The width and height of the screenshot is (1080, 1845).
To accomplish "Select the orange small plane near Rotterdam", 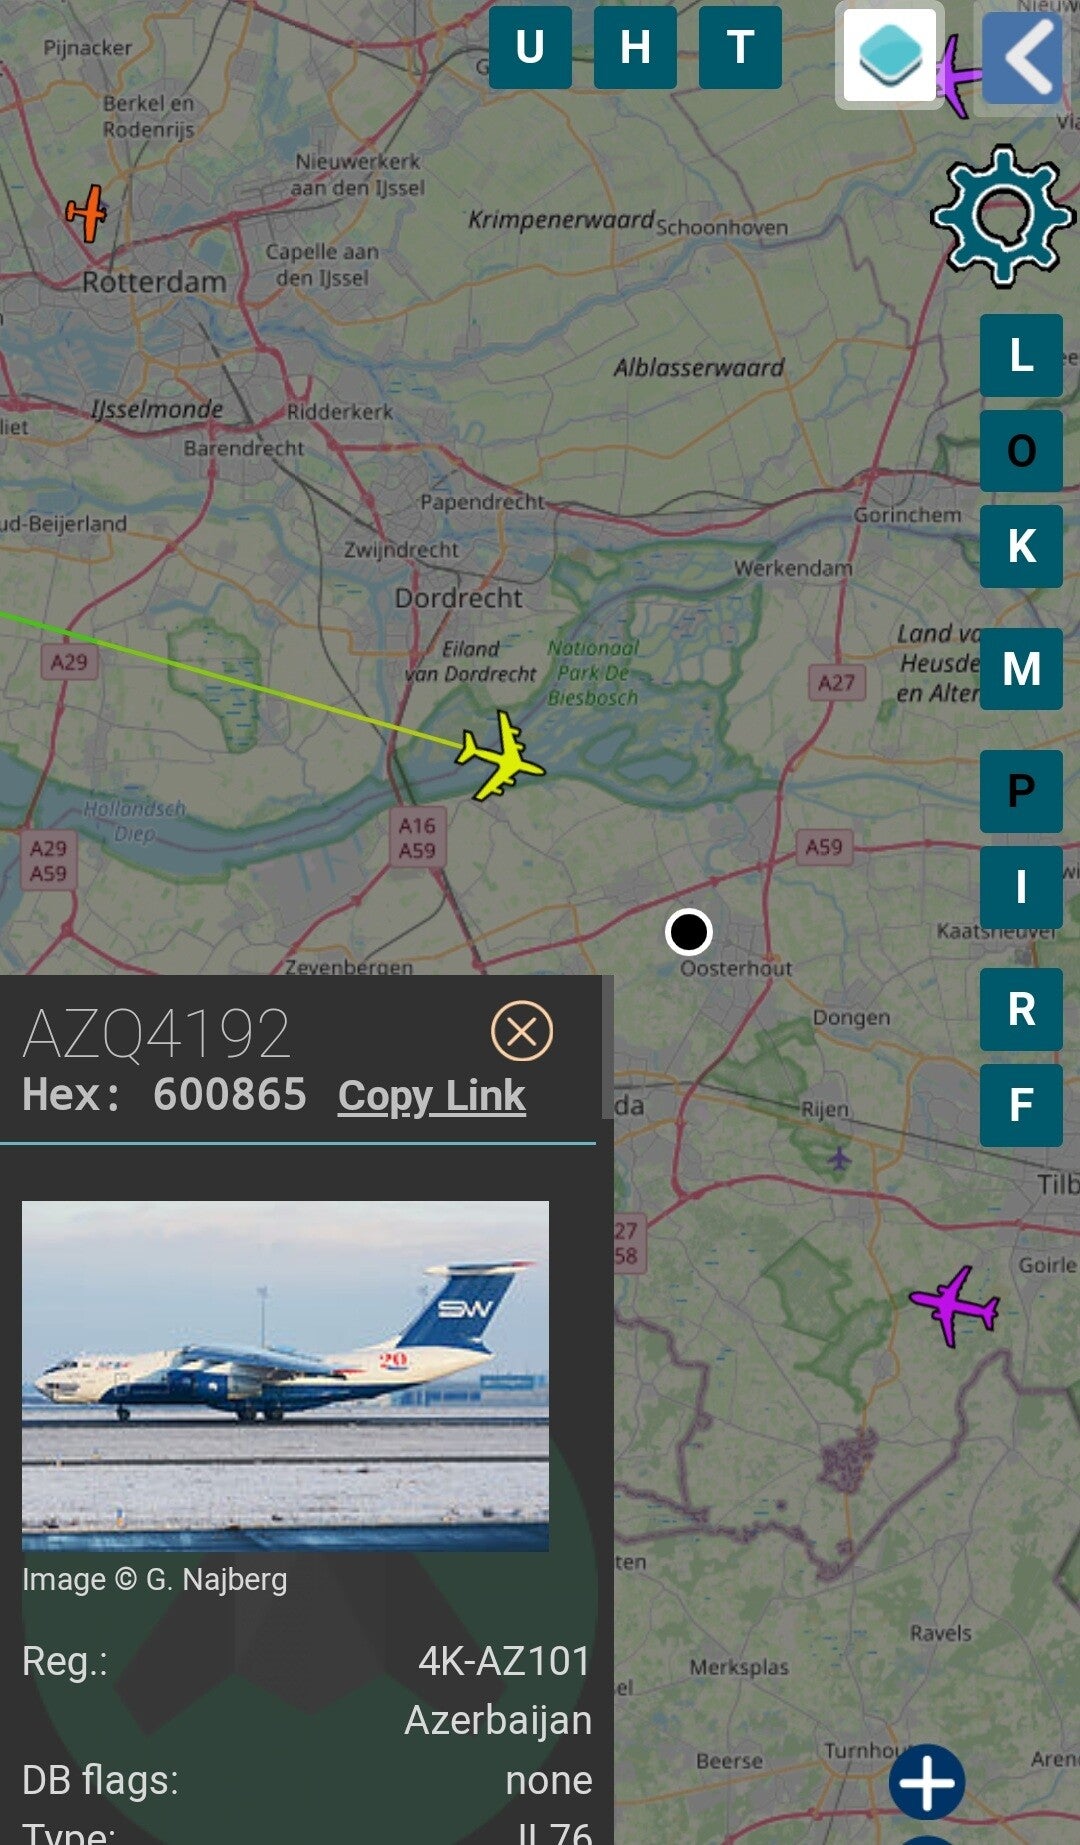I will tap(86, 213).
